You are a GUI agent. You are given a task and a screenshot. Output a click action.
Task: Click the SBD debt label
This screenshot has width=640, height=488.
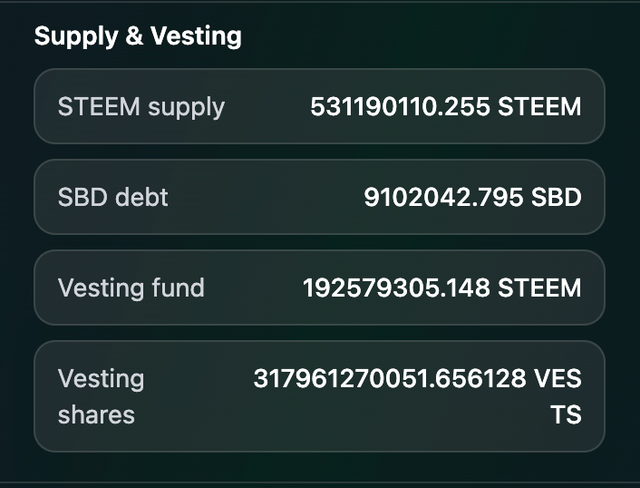(113, 197)
